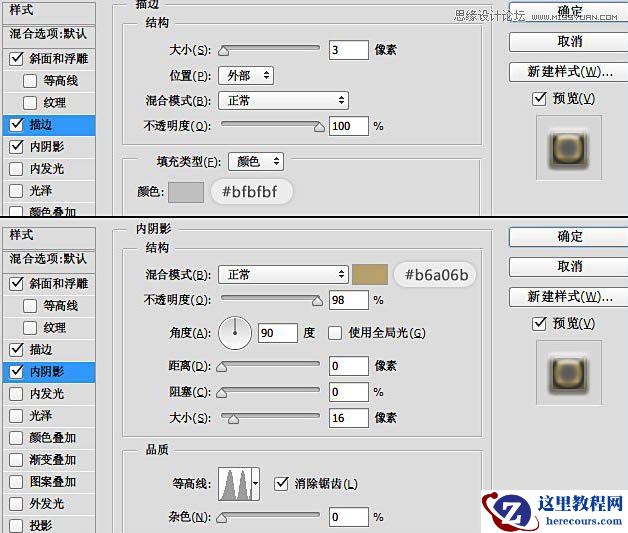The height and width of the screenshot is (533, 628).
Task: Click 杂色 field showing 0
Action: (348, 517)
